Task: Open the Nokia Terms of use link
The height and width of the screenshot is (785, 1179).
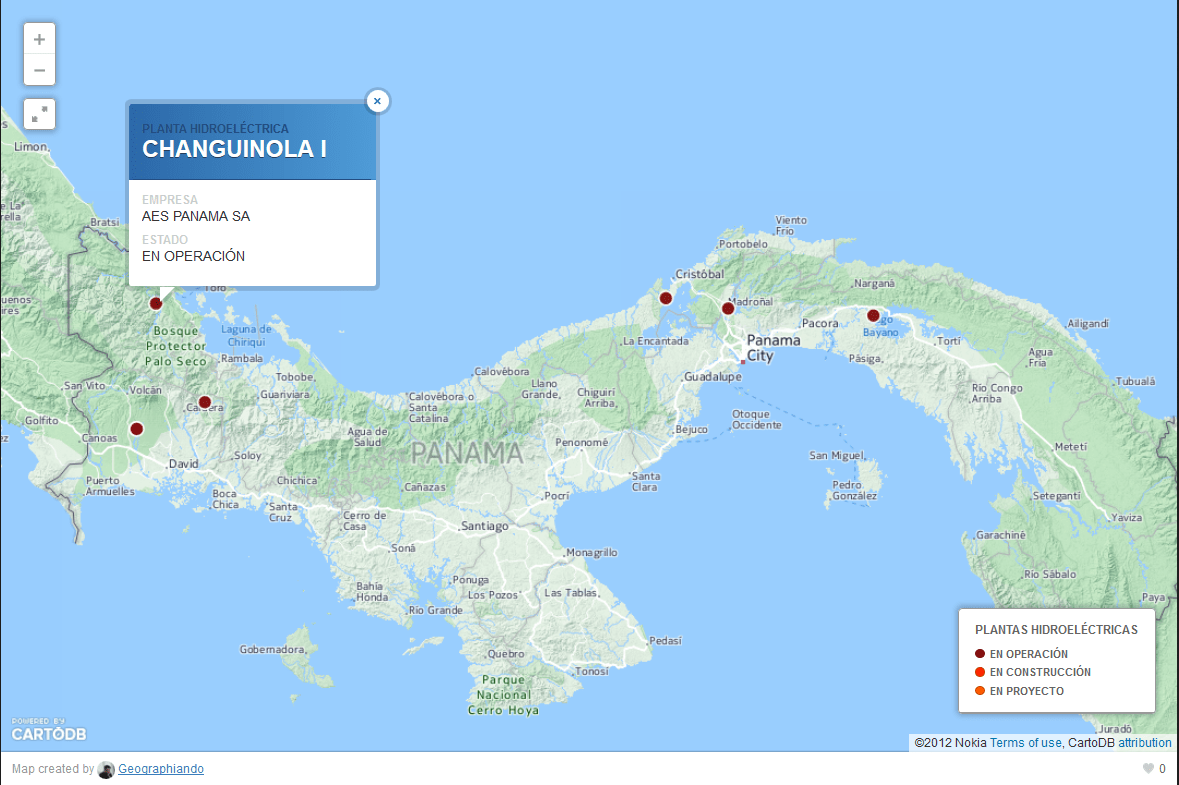Action: pyautogui.click(x=1025, y=743)
